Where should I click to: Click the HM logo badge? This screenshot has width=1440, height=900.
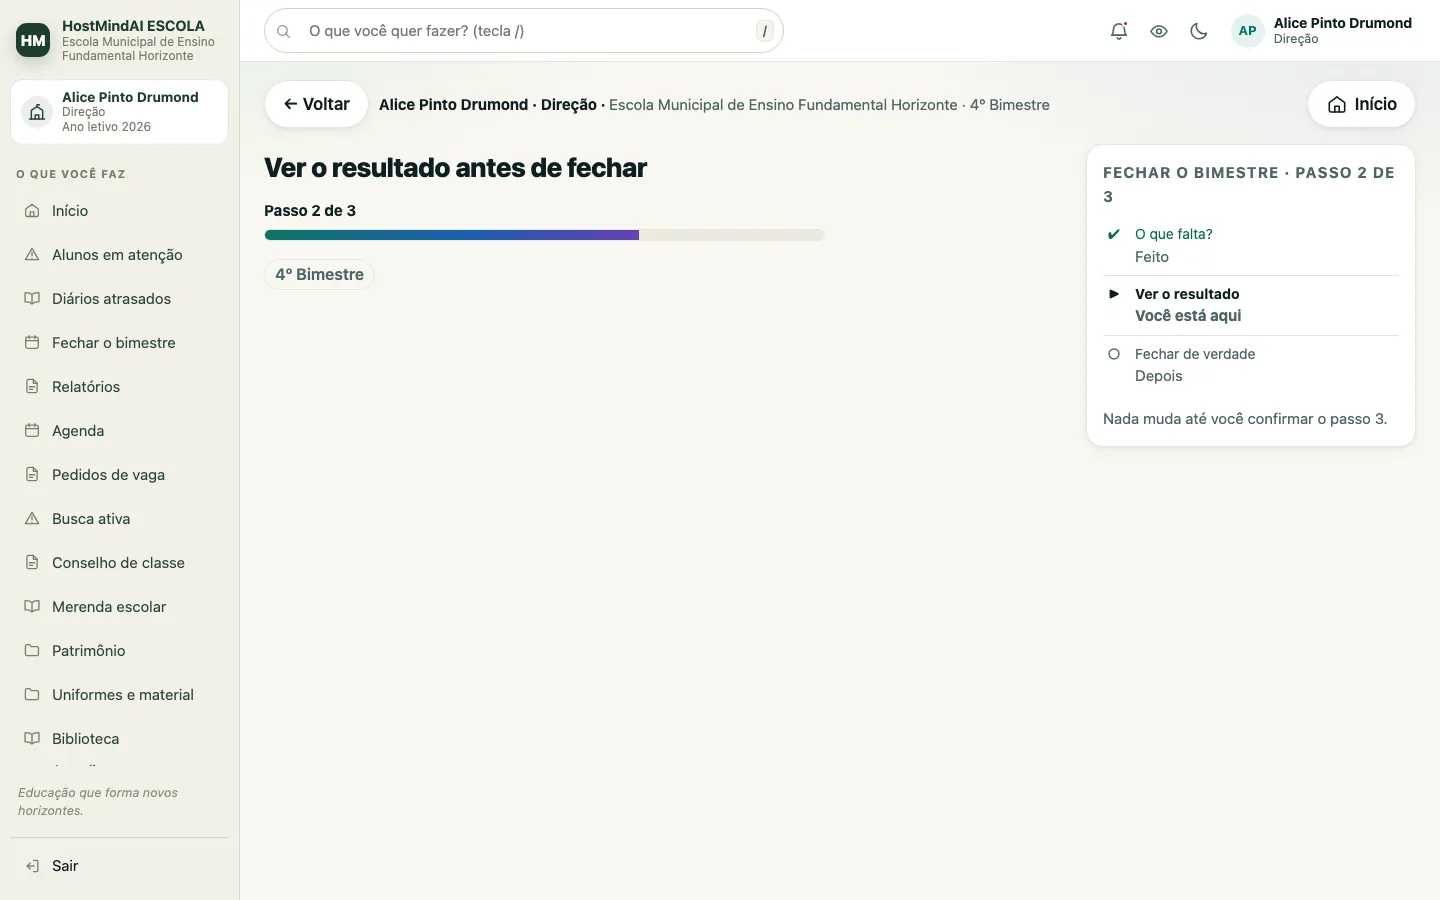pyautogui.click(x=33, y=40)
